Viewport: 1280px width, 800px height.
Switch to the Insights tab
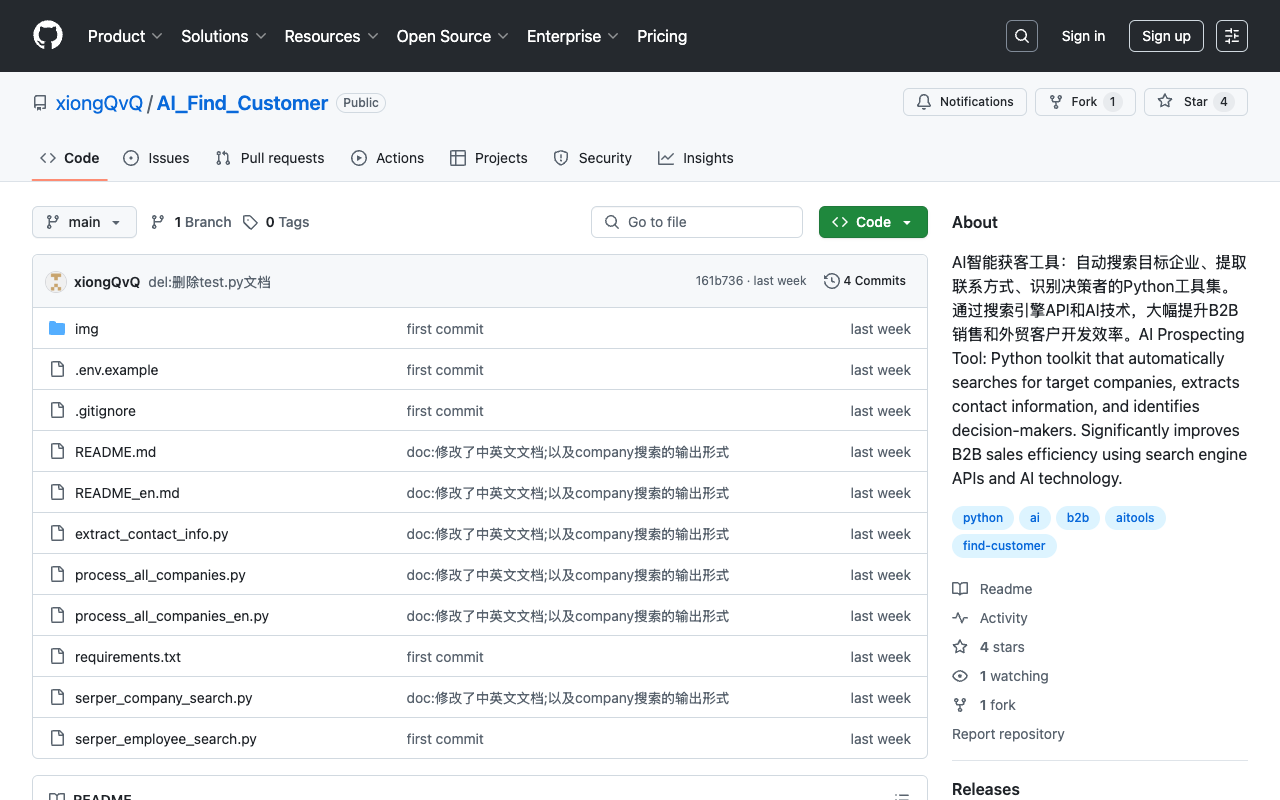point(696,158)
